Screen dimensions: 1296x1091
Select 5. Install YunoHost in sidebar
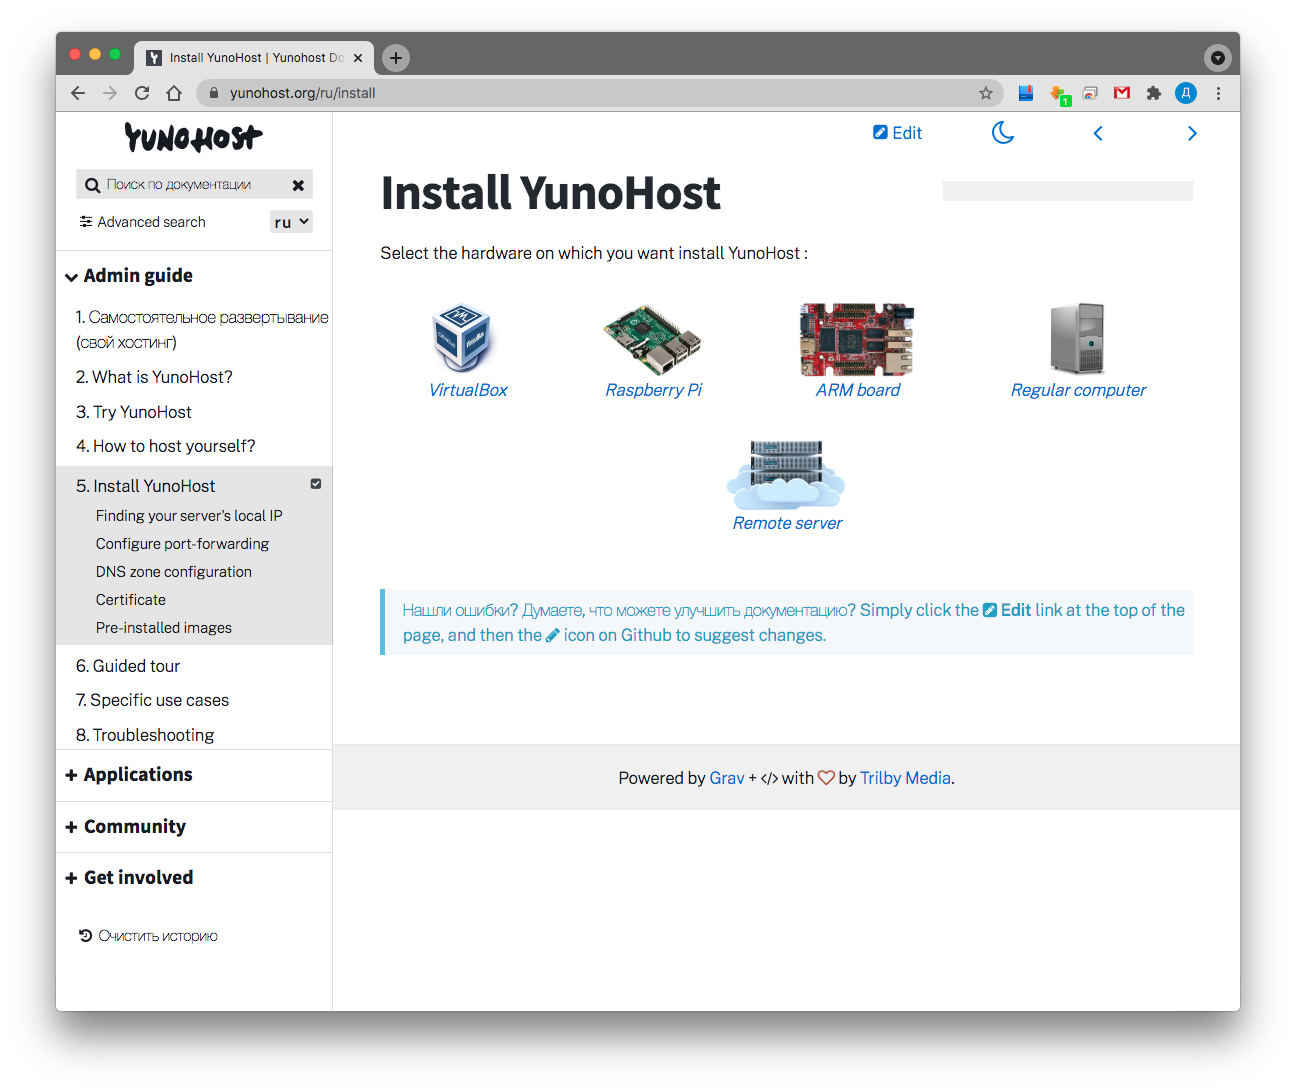point(146,486)
